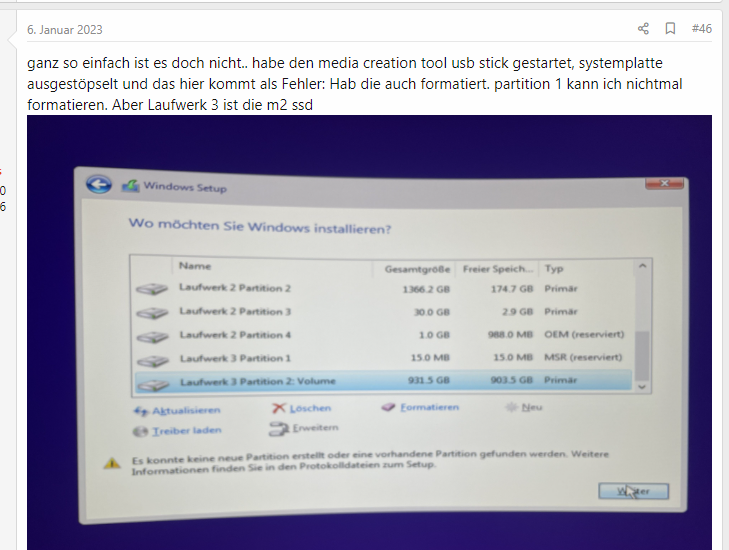
Task: Click the MSR (reserviert) type cell
Action: click(583, 357)
